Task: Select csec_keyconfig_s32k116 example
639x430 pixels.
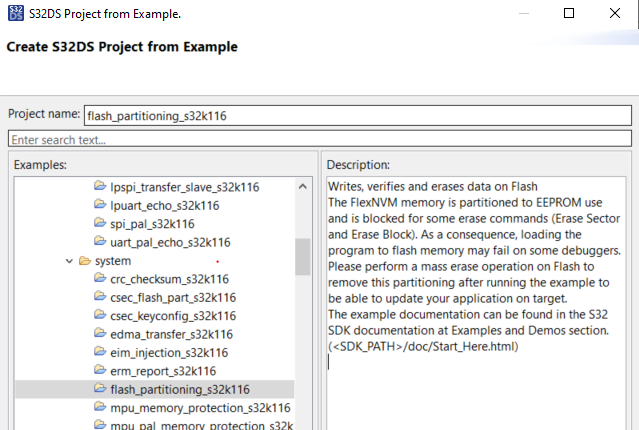Action: 173,316
